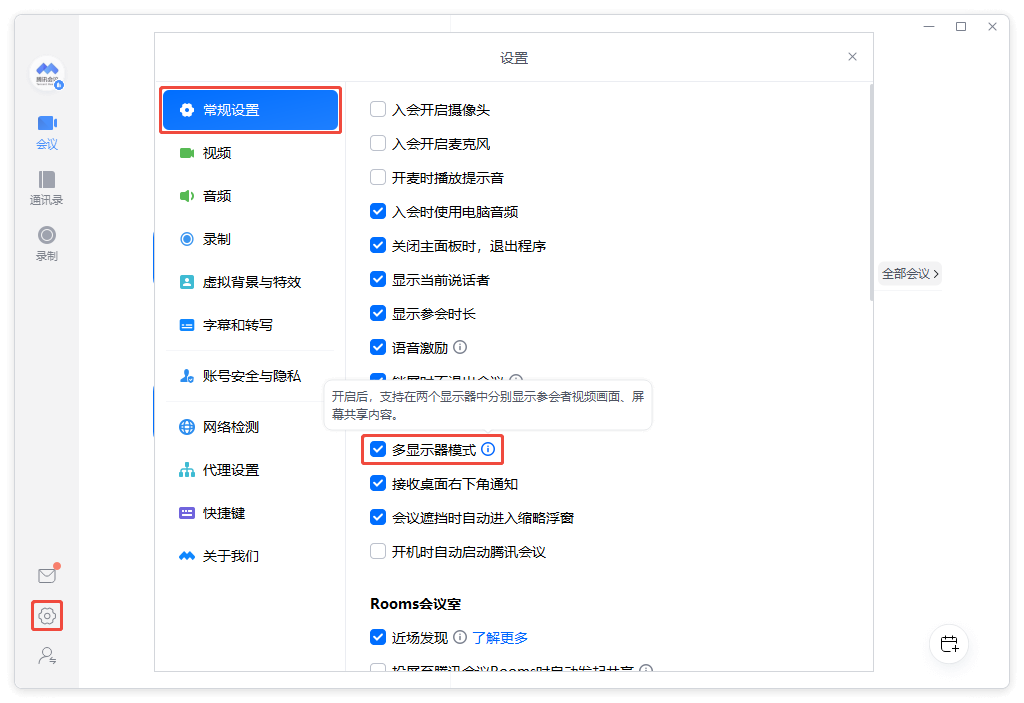Viewport: 1024px width, 703px height.
Task: Open the user switch account icon
Action: tap(47, 655)
